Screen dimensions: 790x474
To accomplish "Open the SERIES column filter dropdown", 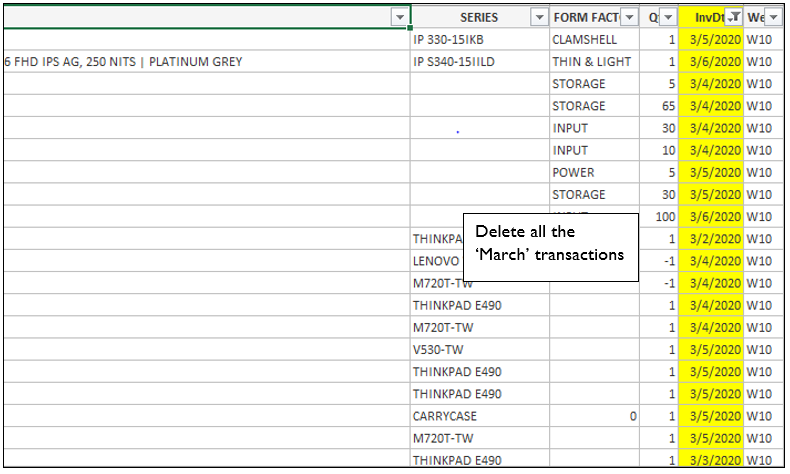I will point(539,17).
